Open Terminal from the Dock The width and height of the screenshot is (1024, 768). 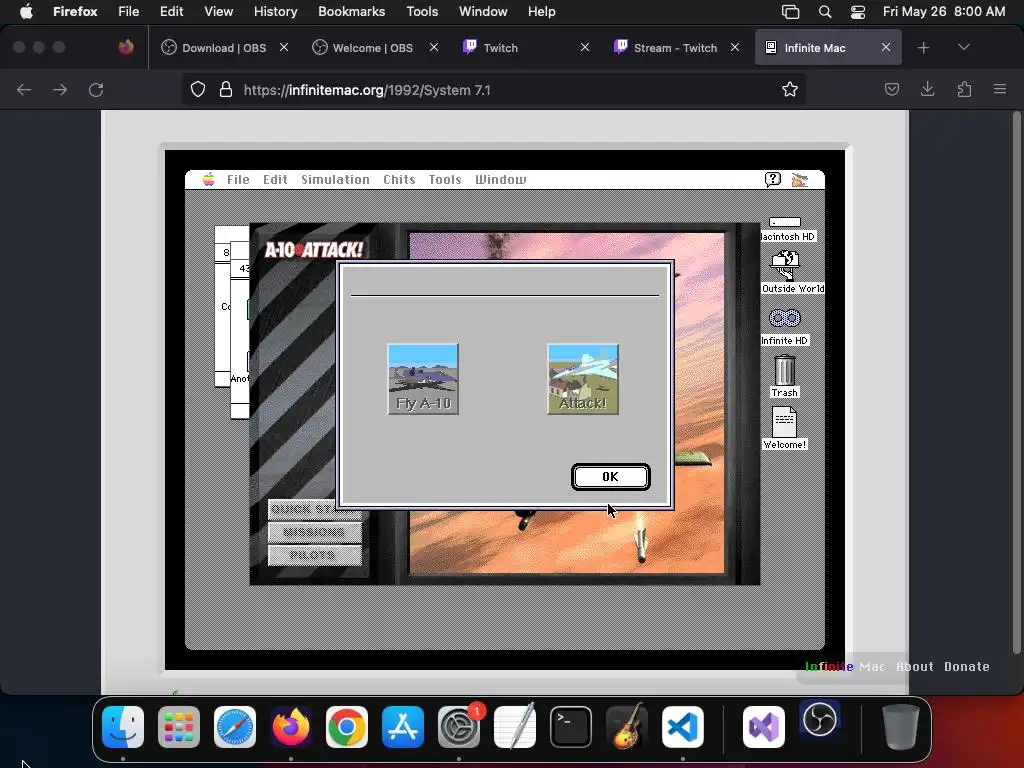pyautogui.click(x=571, y=727)
